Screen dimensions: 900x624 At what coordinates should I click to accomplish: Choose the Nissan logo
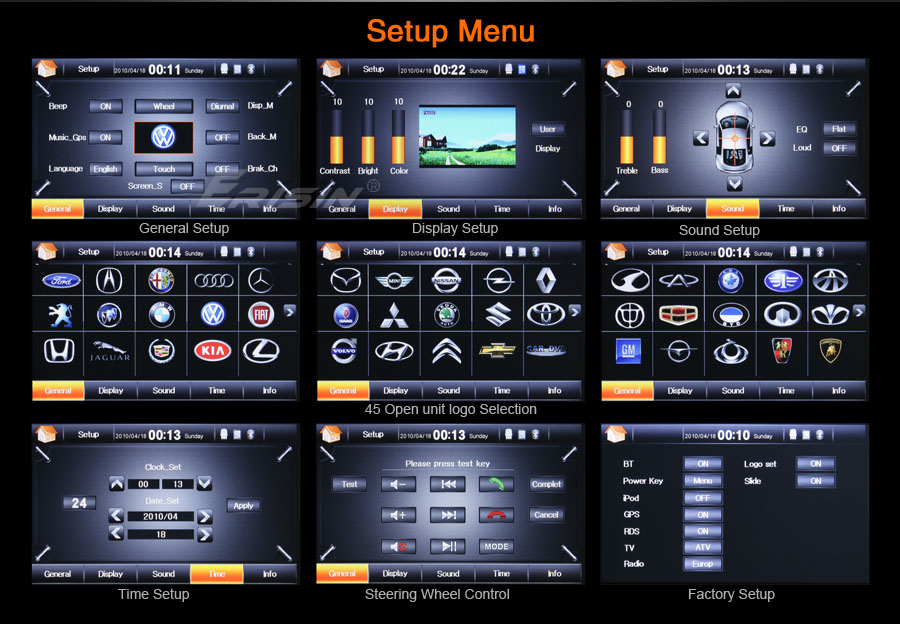[x=447, y=281]
